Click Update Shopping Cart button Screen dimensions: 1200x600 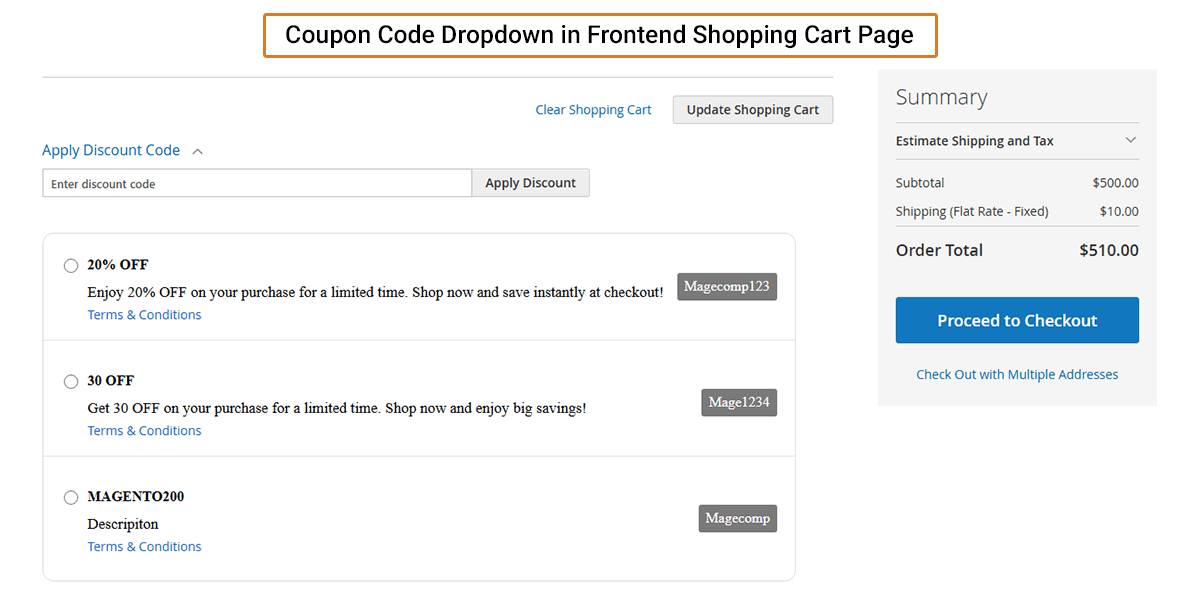752,110
